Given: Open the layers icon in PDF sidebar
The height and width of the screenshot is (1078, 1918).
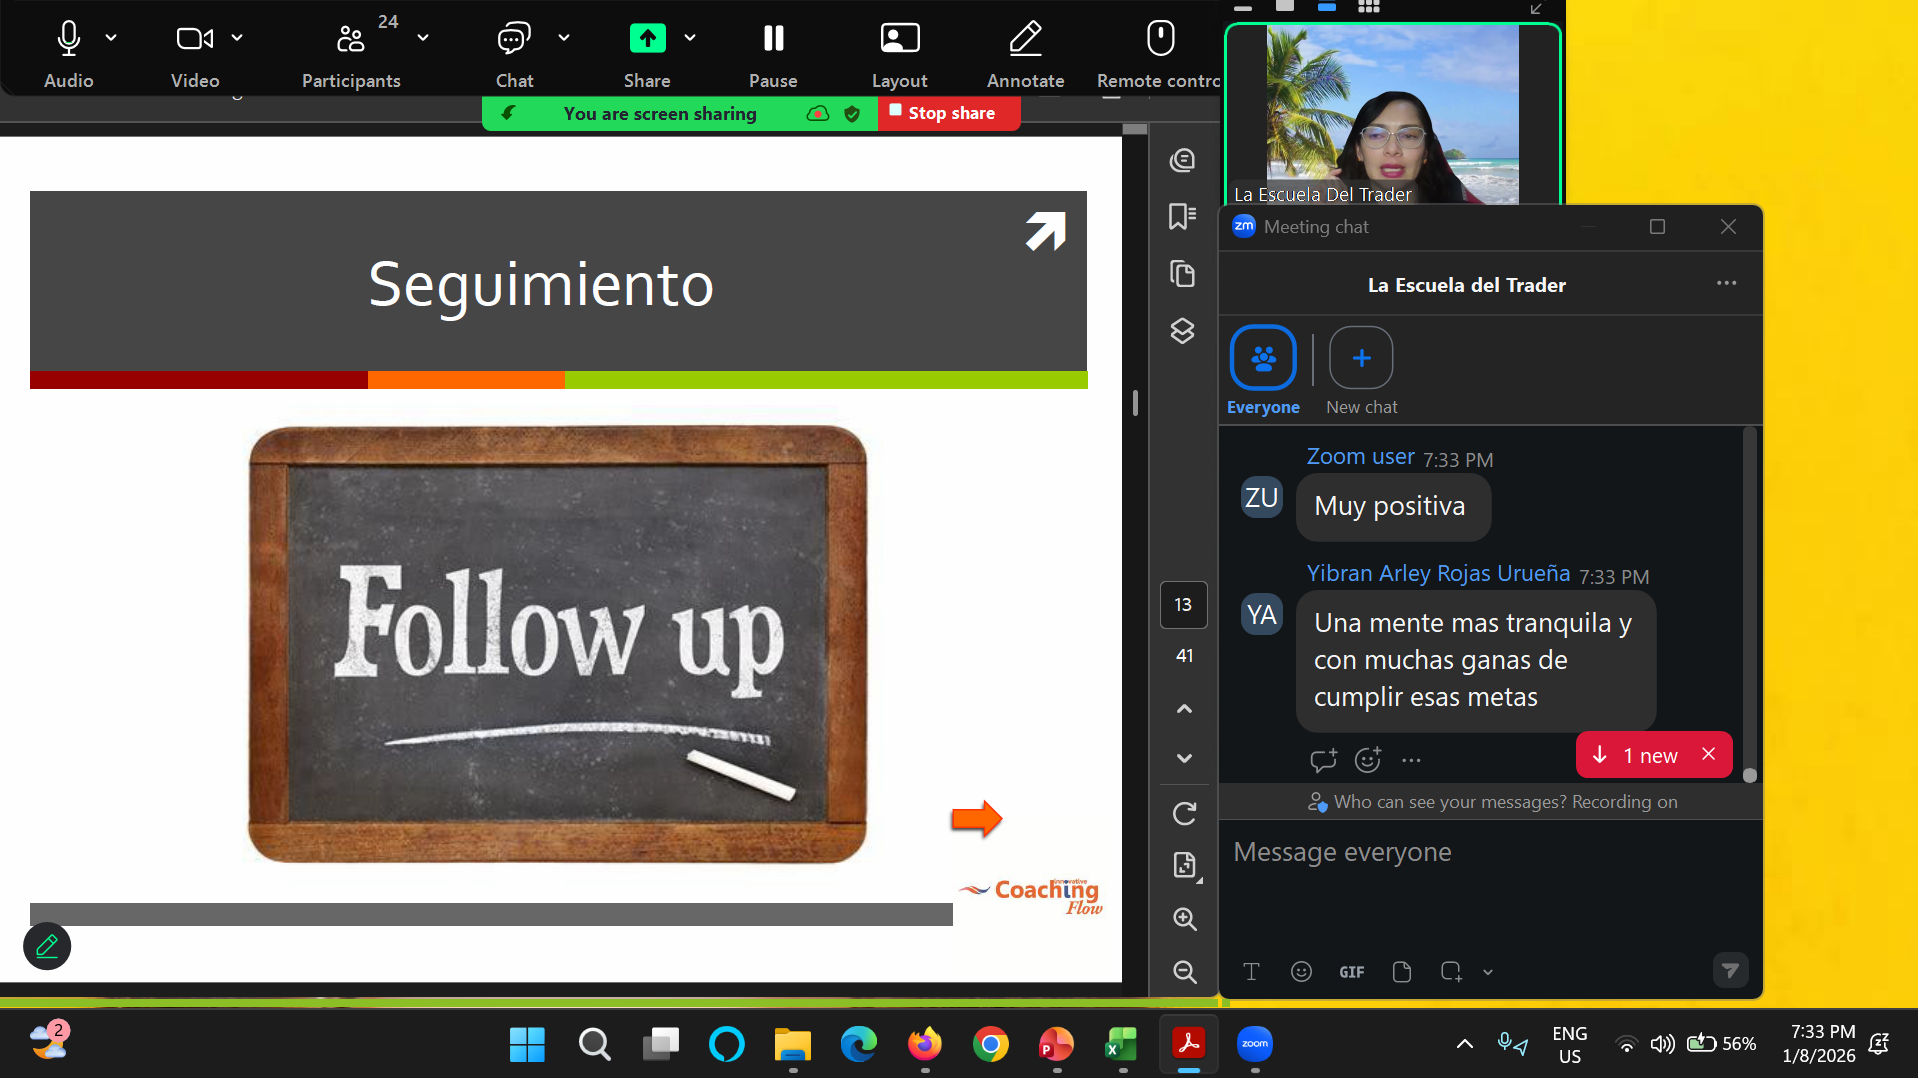Looking at the screenshot, I should coord(1183,331).
